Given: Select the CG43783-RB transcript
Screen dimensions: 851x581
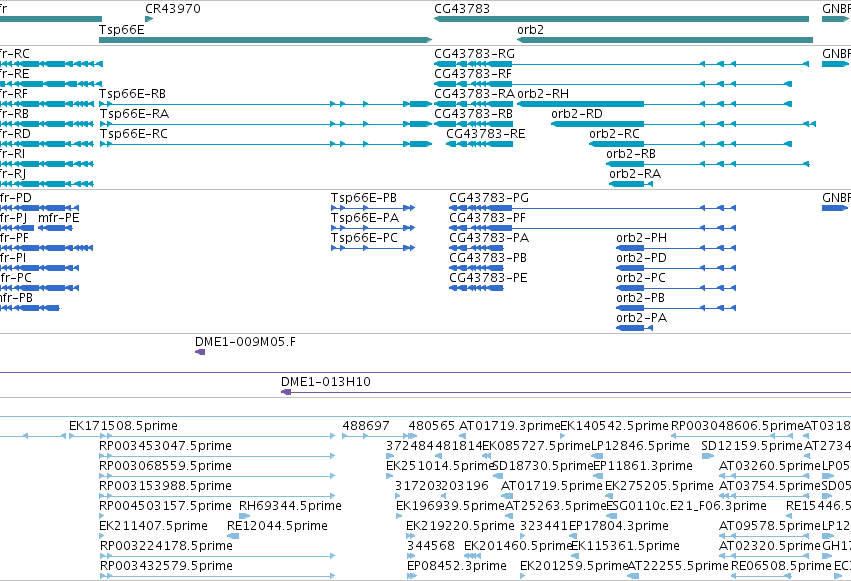Looking at the screenshot, I should [x=473, y=124].
